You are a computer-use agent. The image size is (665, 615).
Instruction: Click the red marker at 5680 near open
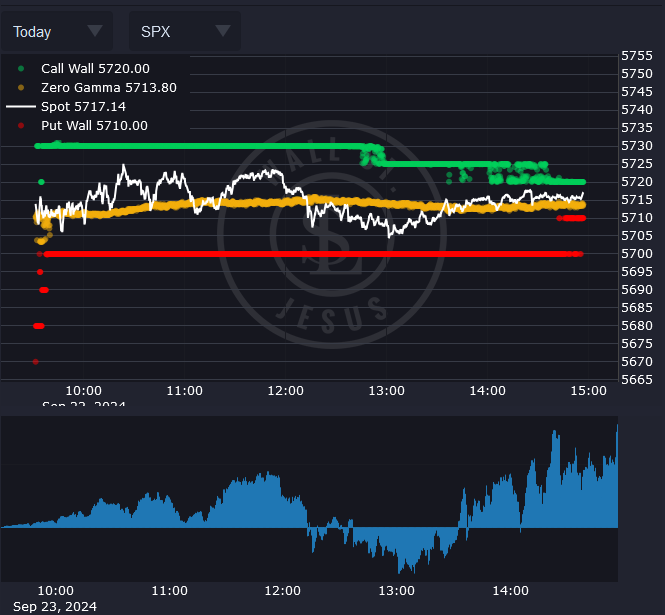pos(39,326)
